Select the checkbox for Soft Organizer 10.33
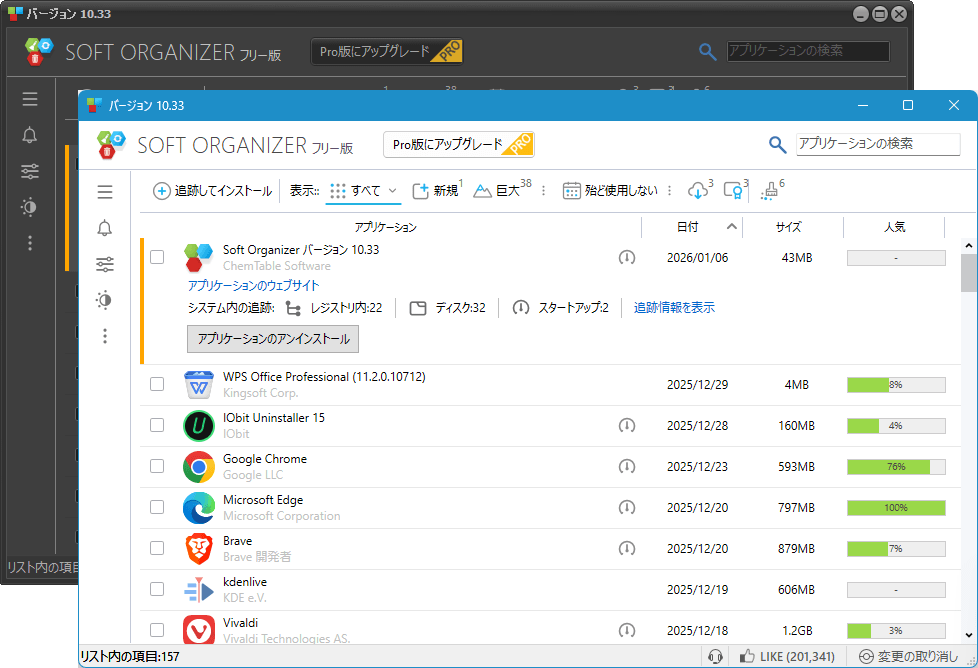978x668 pixels. [157, 257]
